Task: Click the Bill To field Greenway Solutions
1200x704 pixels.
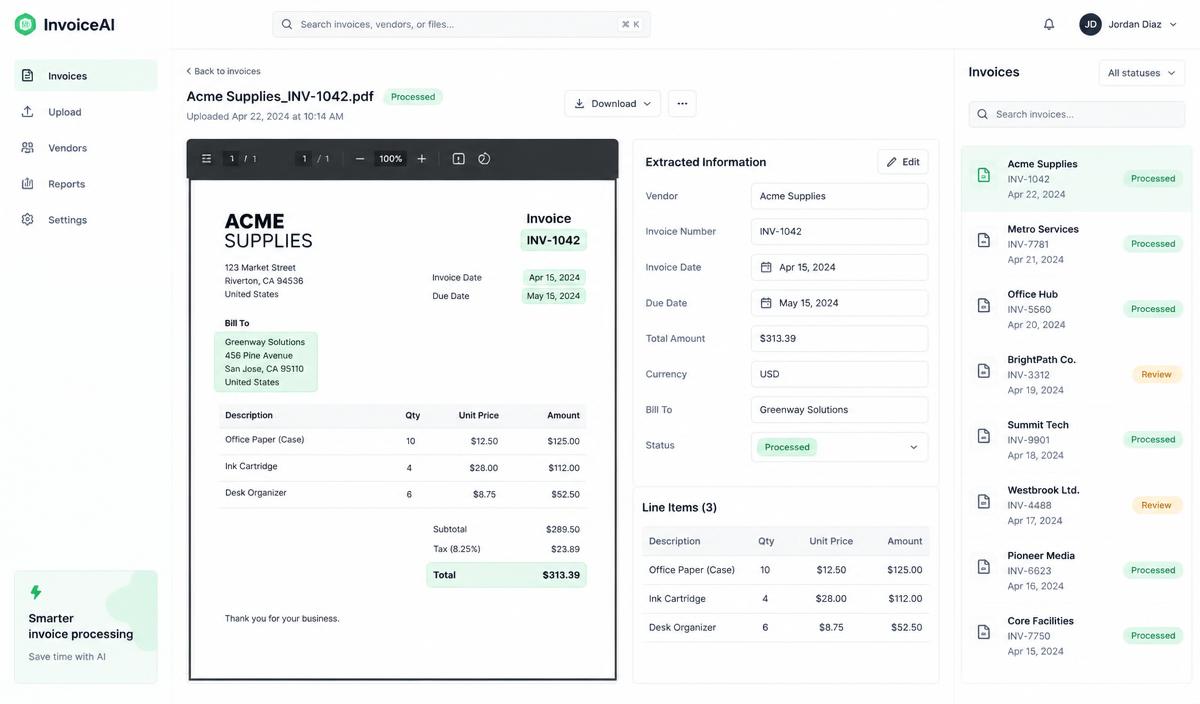Action: (x=839, y=410)
